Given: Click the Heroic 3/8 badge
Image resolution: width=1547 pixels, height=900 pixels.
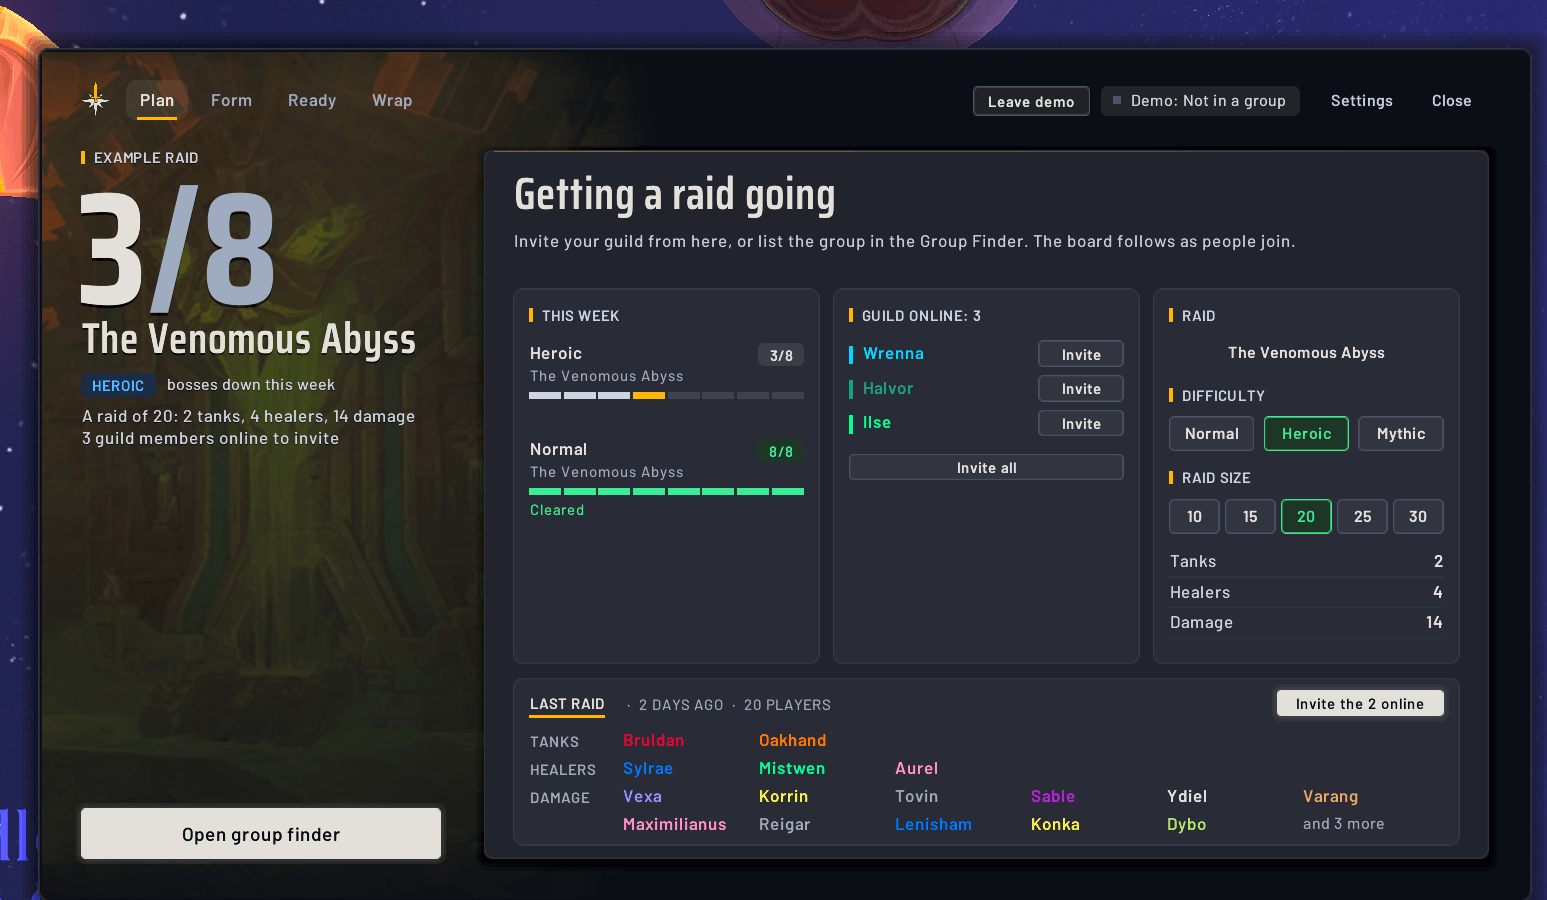Looking at the screenshot, I should 781,355.
